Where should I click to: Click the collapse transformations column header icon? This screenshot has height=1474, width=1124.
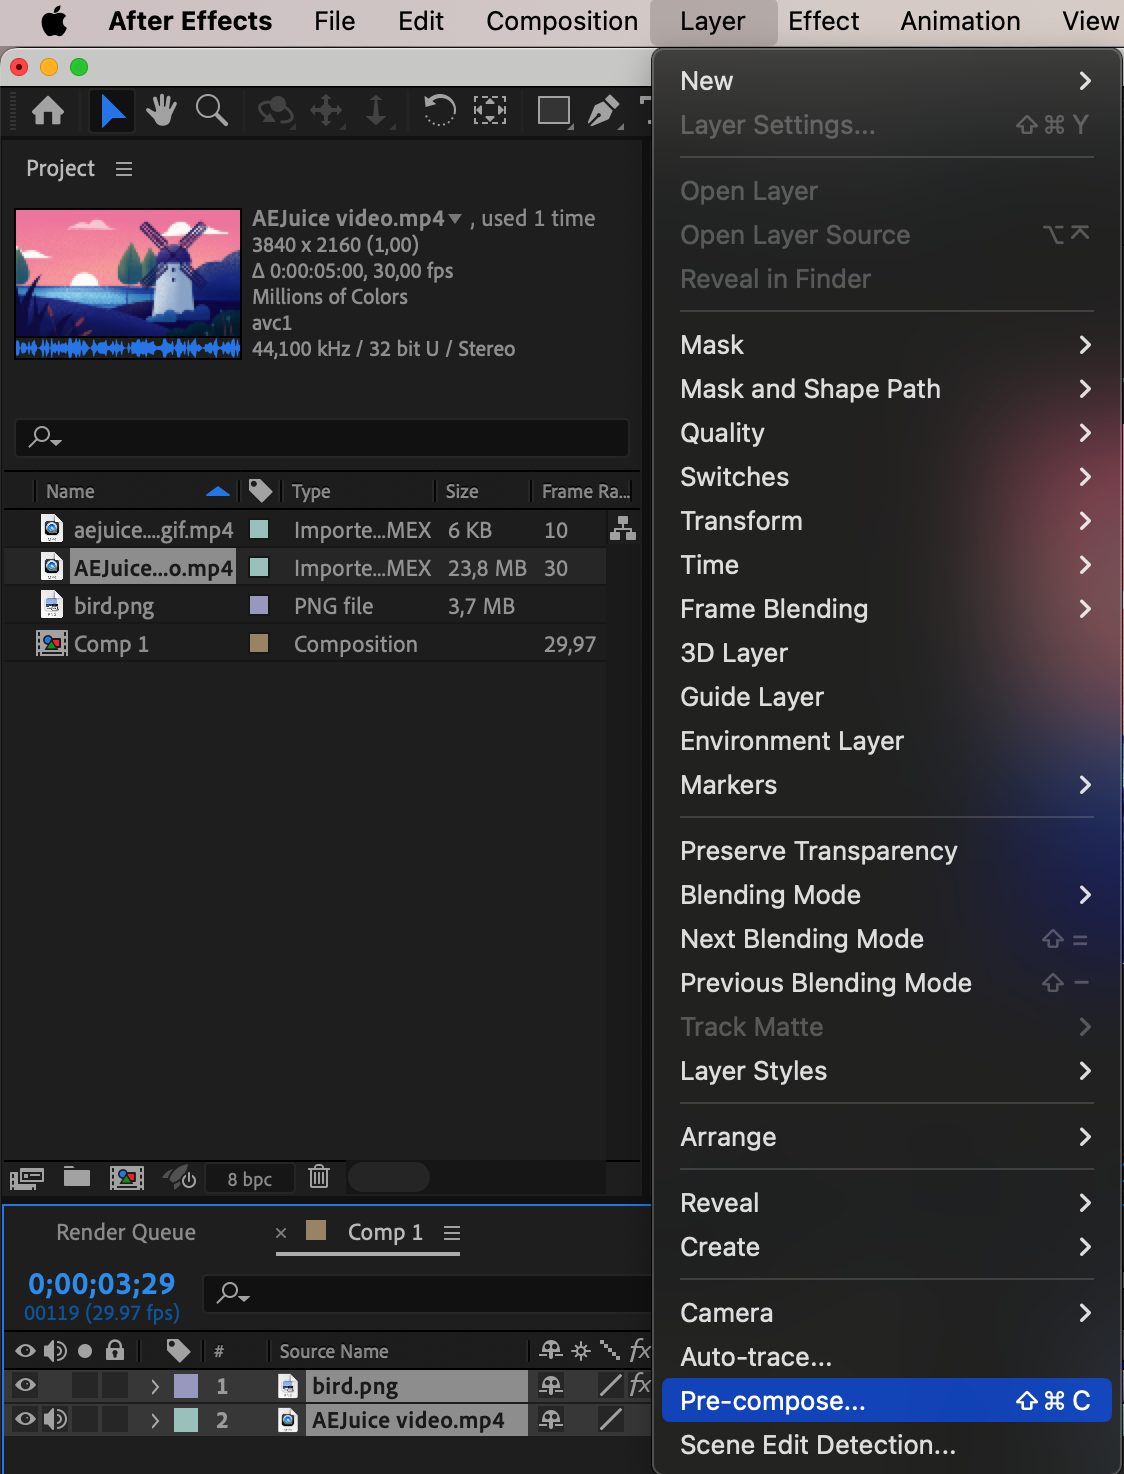581,1351
